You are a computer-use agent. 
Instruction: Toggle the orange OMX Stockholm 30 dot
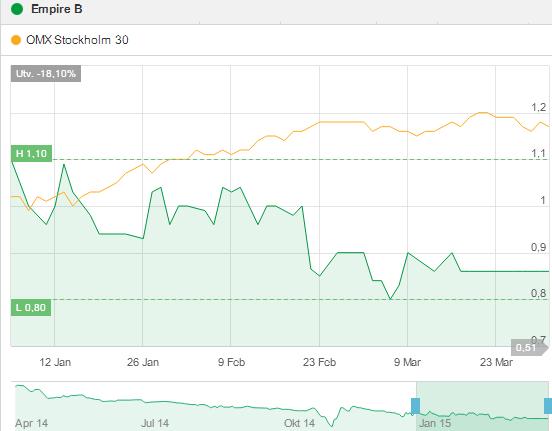pyautogui.click(x=16, y=40)
